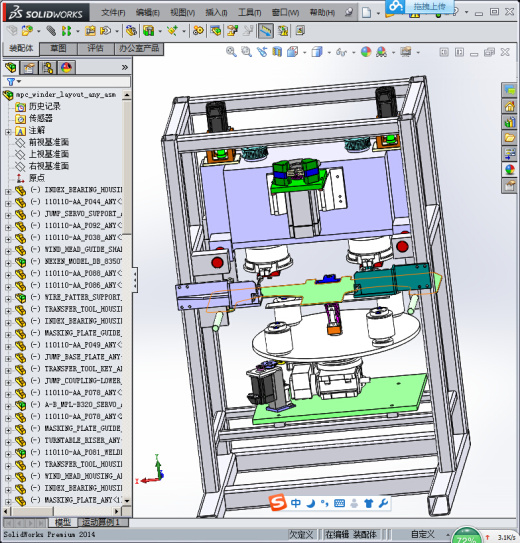Open the PropertyManager tab icon
520x543 pixels.
(29, 68)
